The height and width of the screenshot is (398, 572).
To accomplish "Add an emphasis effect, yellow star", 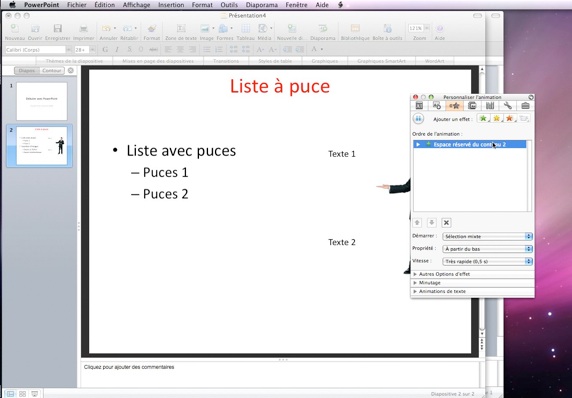I will (496, 119).
